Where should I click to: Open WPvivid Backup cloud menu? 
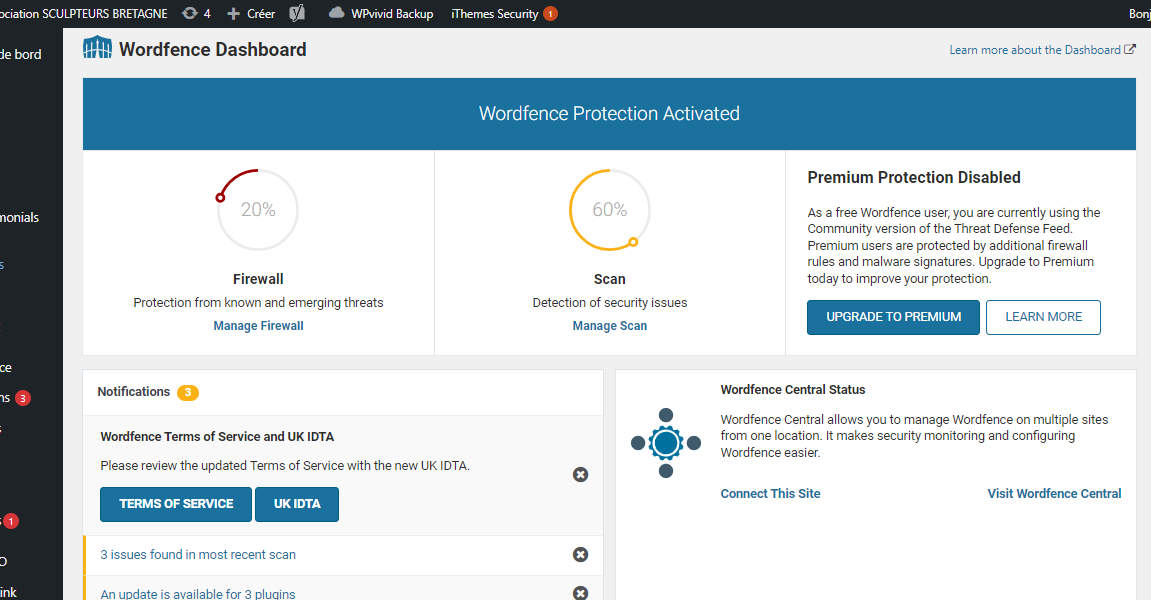[x=336, y=14]
